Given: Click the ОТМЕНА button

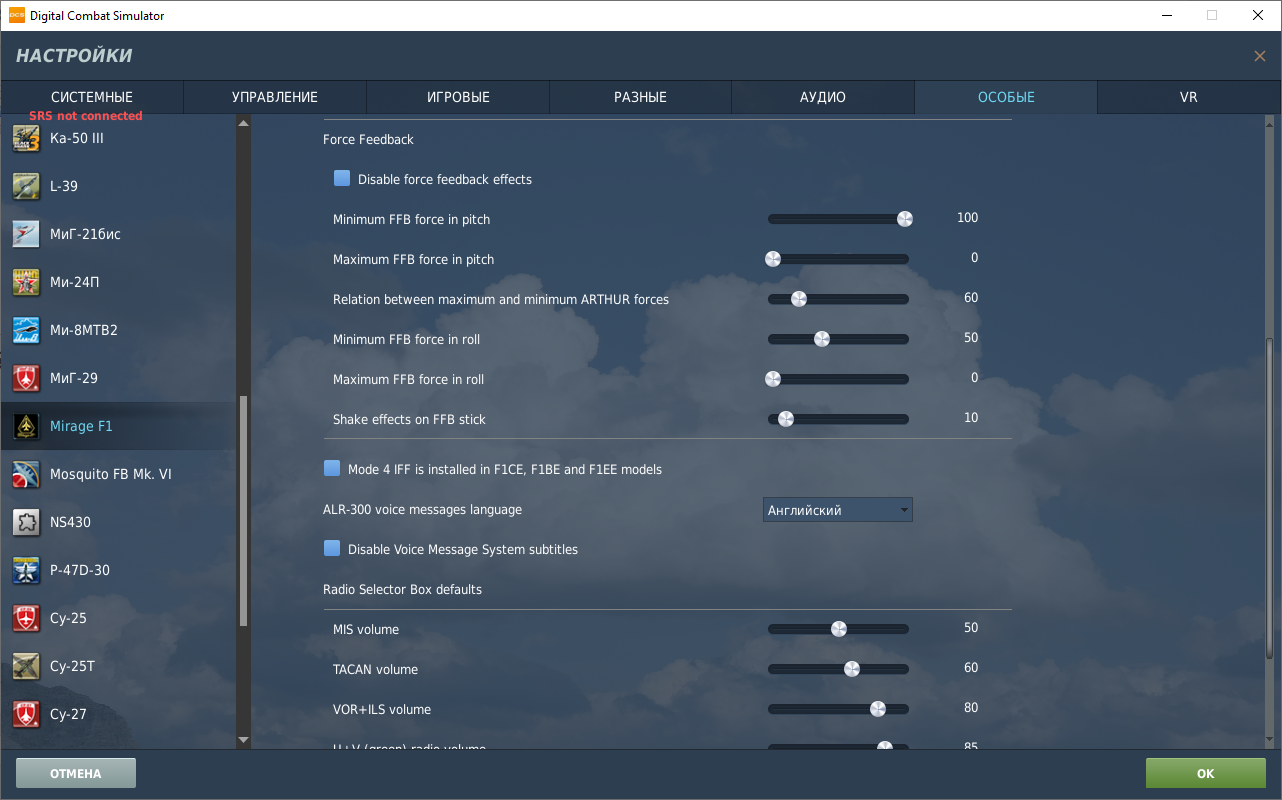Looking at the screenshot, I should click(x=76, y=773).
